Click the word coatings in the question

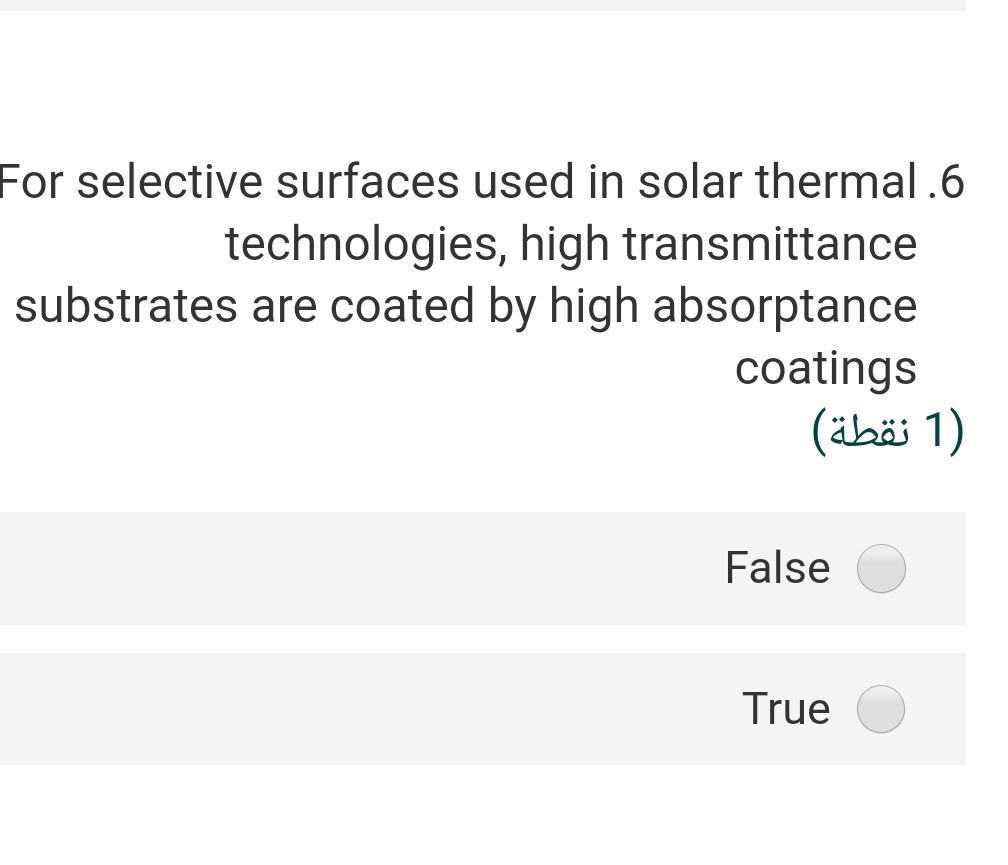coord(826,366)
